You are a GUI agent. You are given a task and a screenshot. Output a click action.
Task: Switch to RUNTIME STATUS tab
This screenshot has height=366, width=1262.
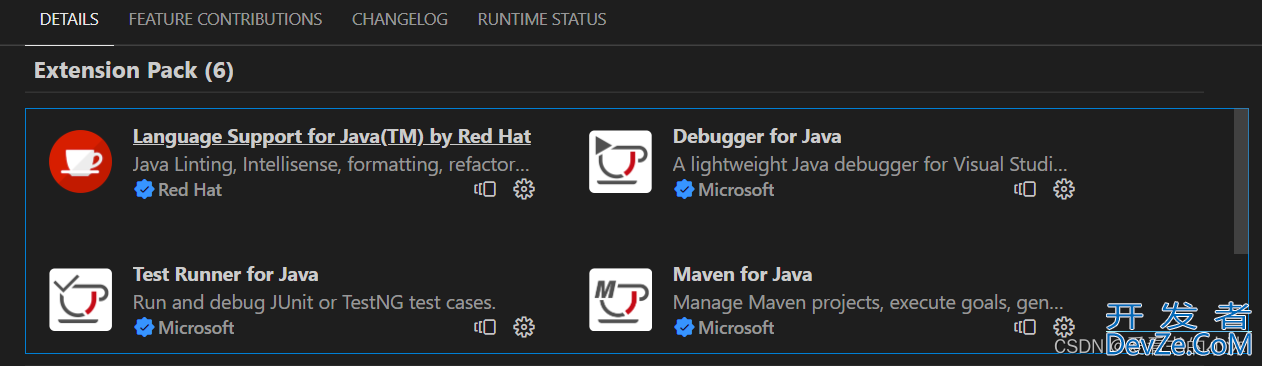tap(542, 19)
